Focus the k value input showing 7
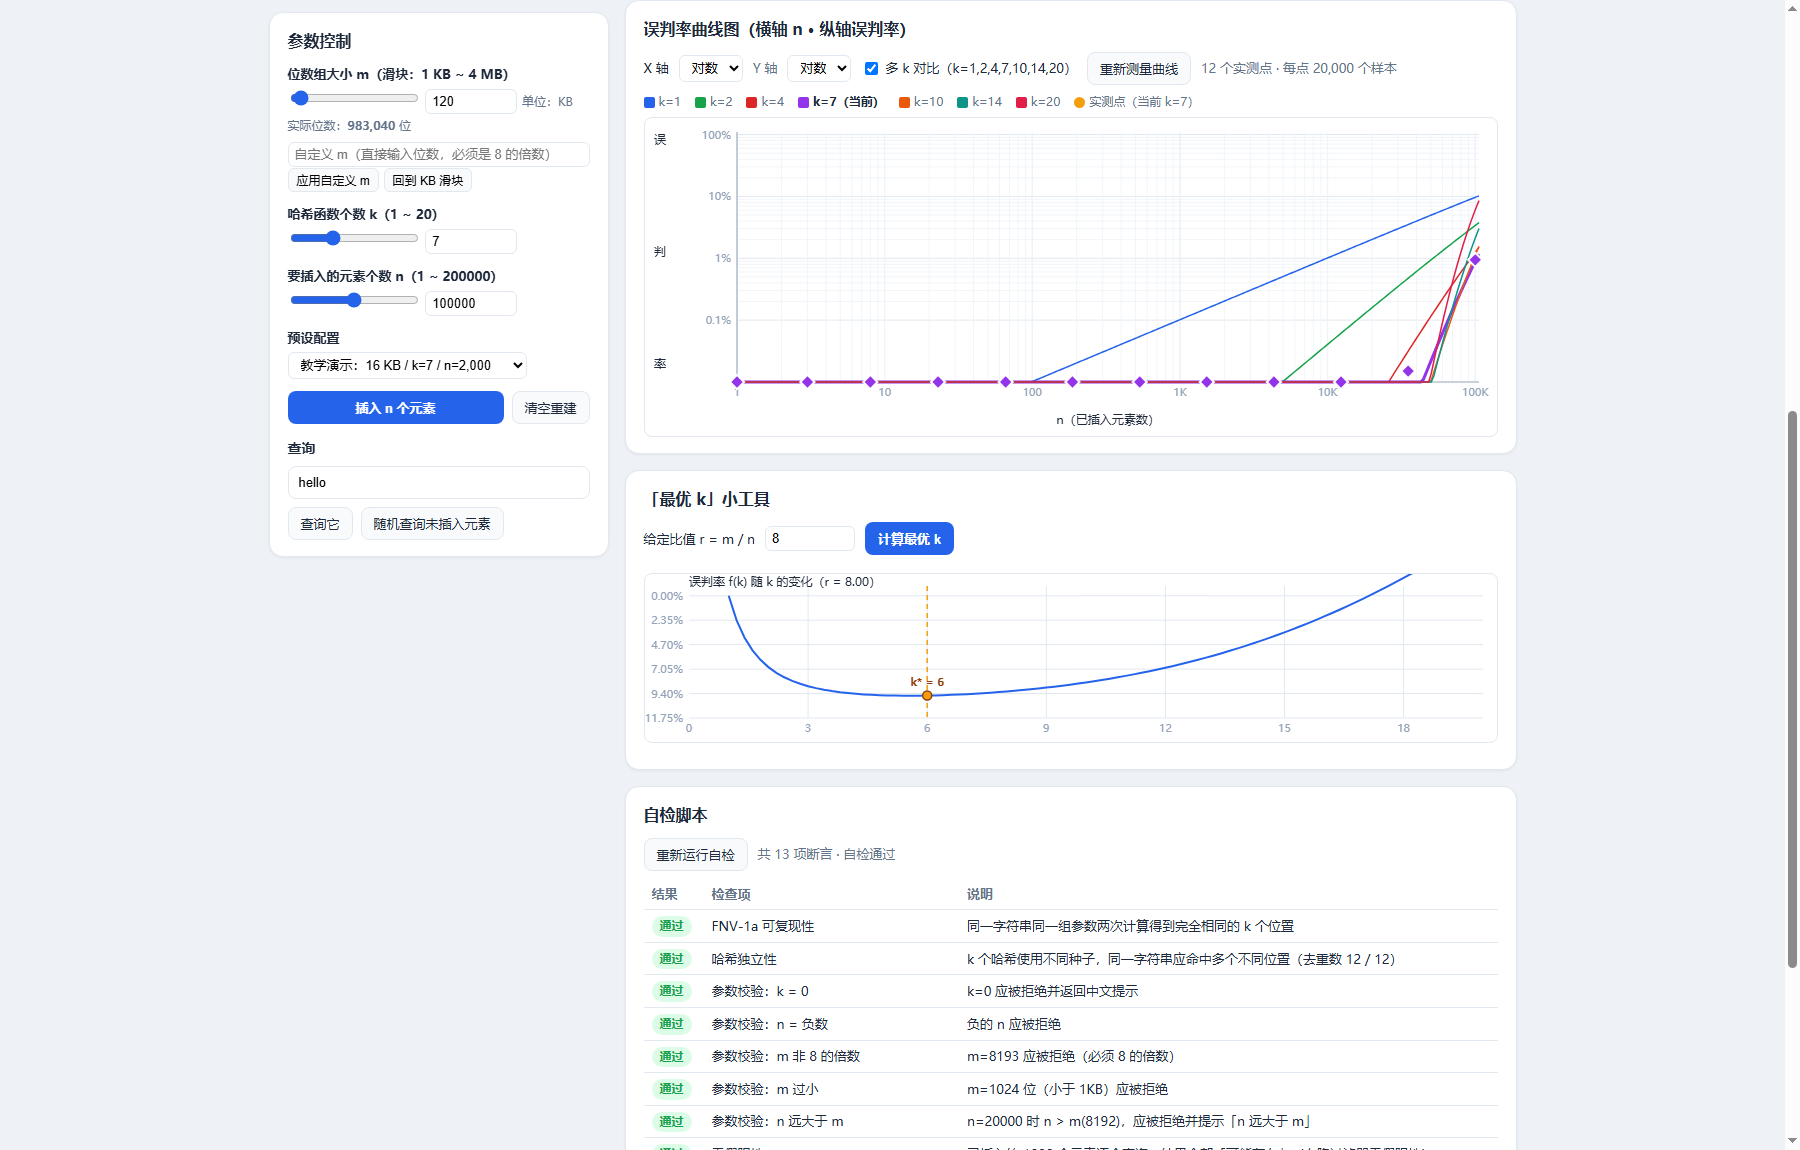The height and width of the screenshot is (1150, 1800). point(470,241)
